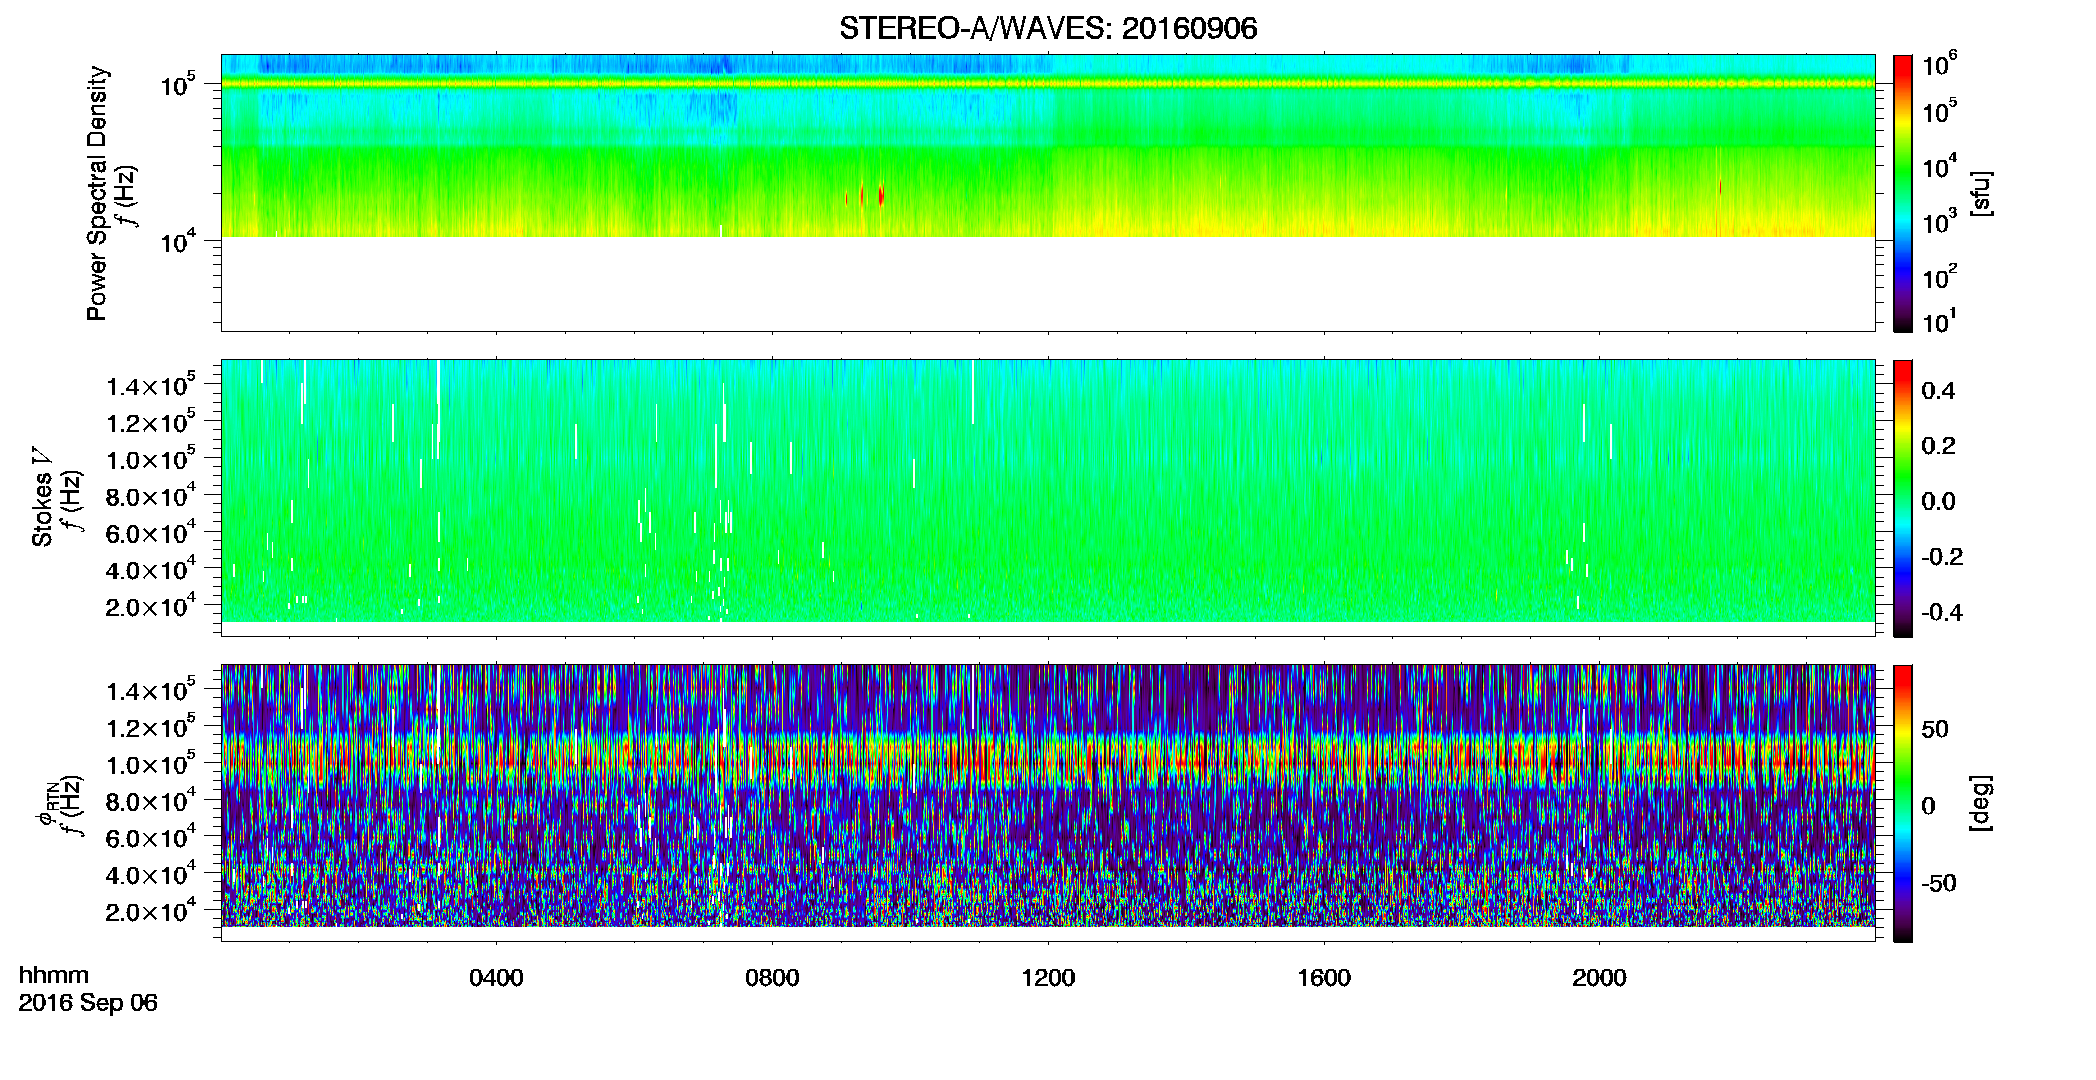Click the 50 value on the deg color bar
2096x1080 pixels.
pos(1935,728)
